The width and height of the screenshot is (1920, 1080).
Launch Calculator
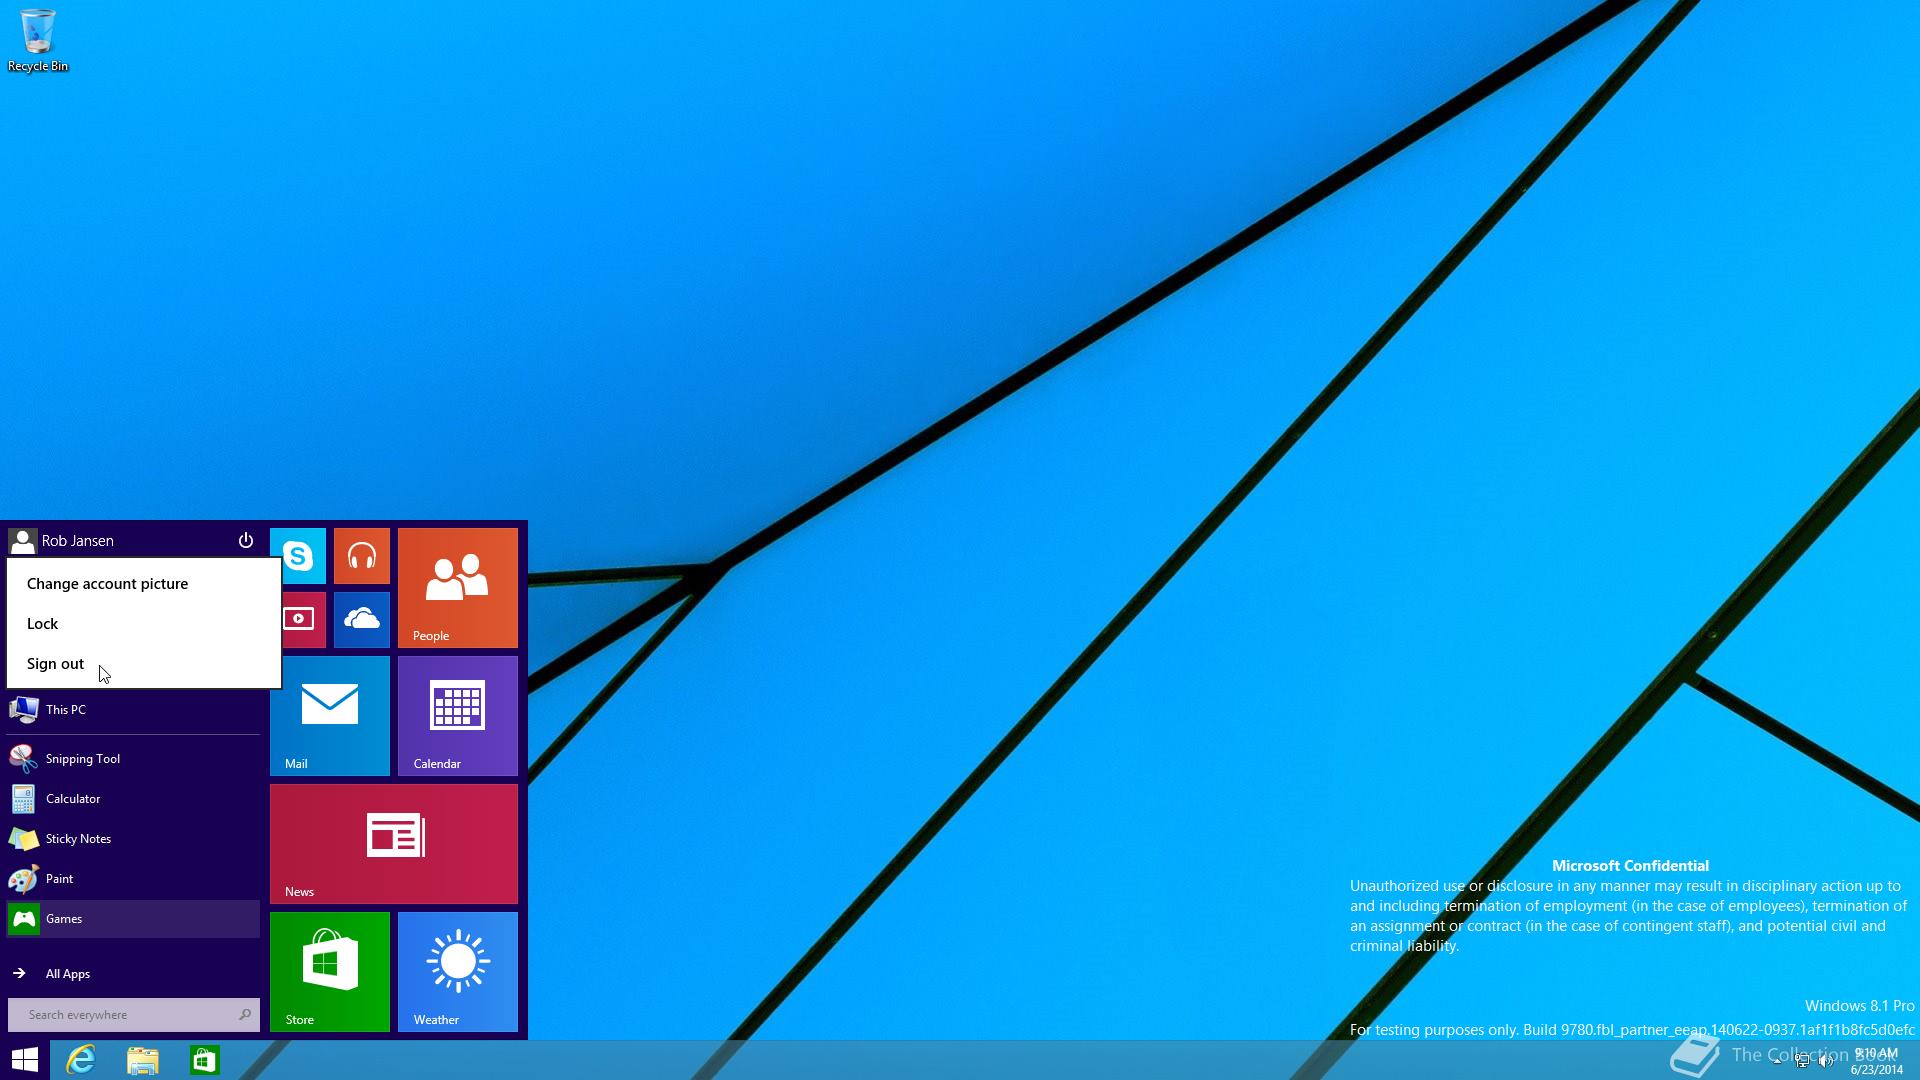coord(134,799)
